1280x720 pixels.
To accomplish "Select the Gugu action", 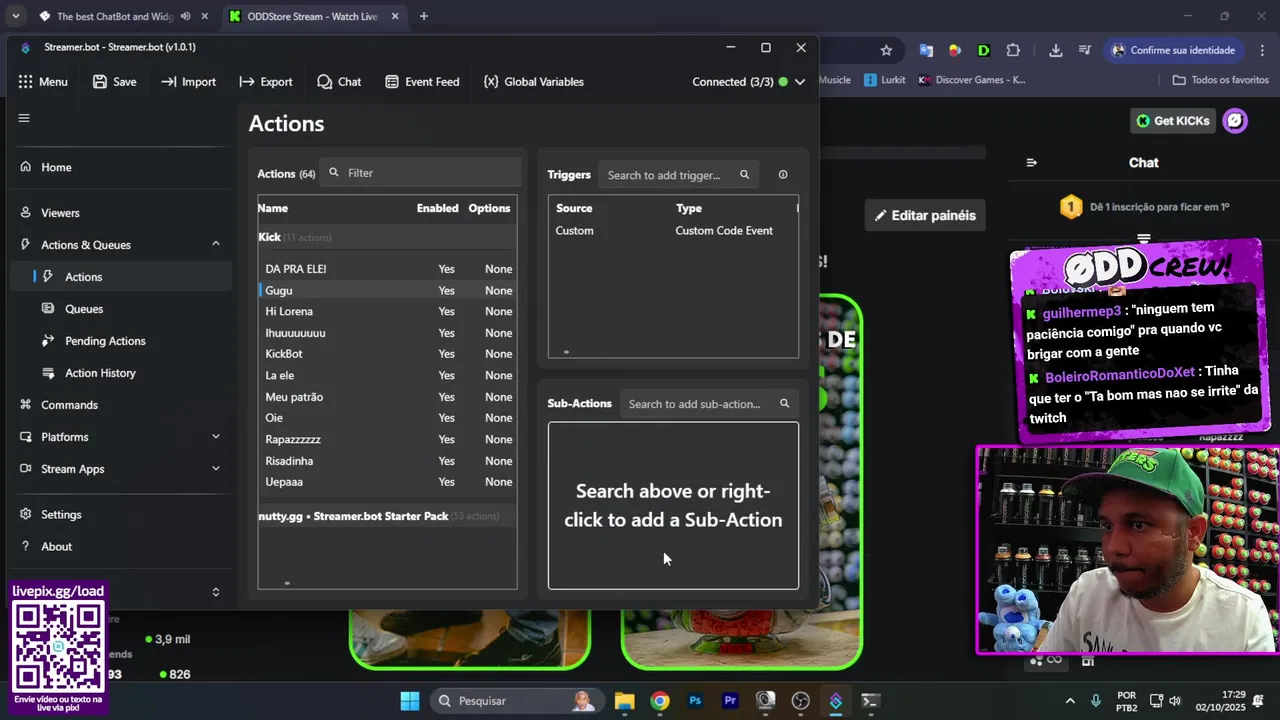I will (387, 290).
